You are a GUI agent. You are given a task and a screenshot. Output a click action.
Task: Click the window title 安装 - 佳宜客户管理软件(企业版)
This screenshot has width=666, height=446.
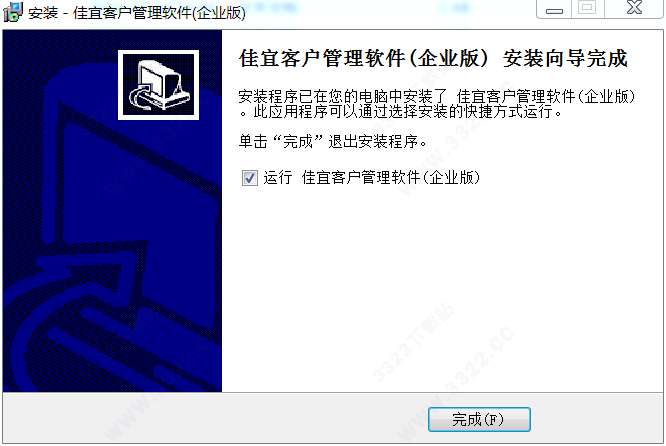[137, 13]
